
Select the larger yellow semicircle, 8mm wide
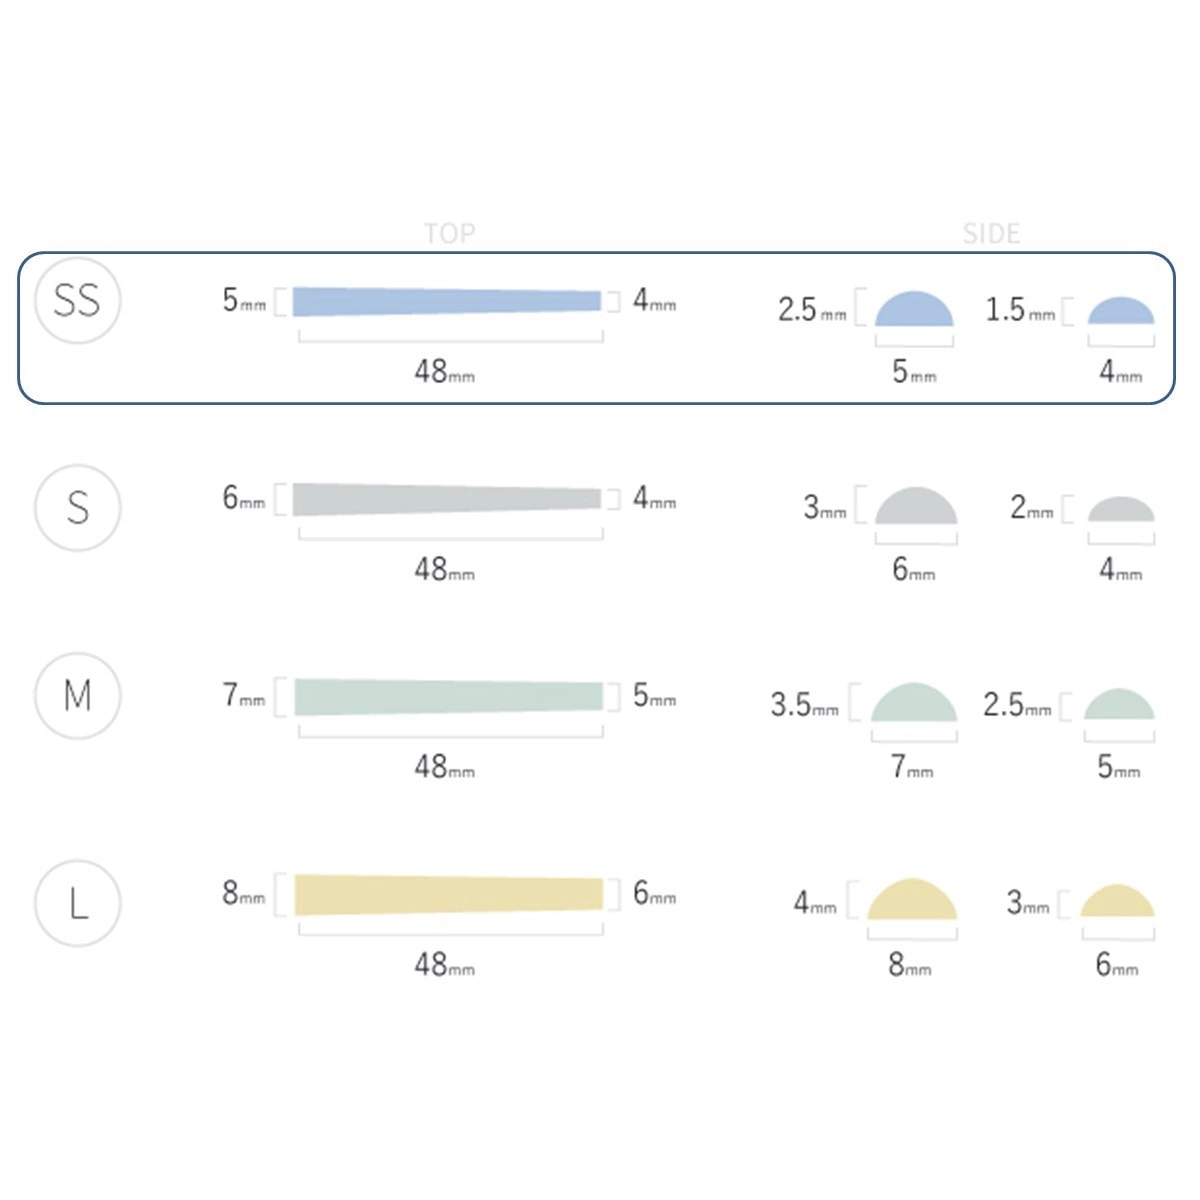coord(911,901)
